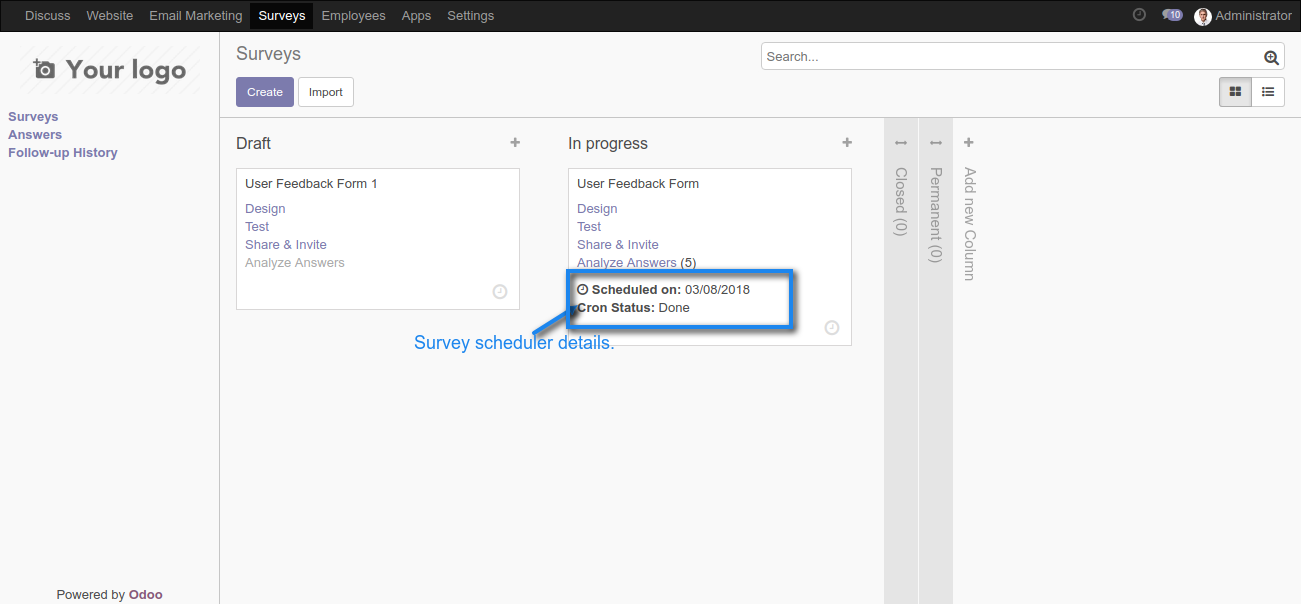Switch to list view
The image size is (1301, 604).
tap(1268, 92)
